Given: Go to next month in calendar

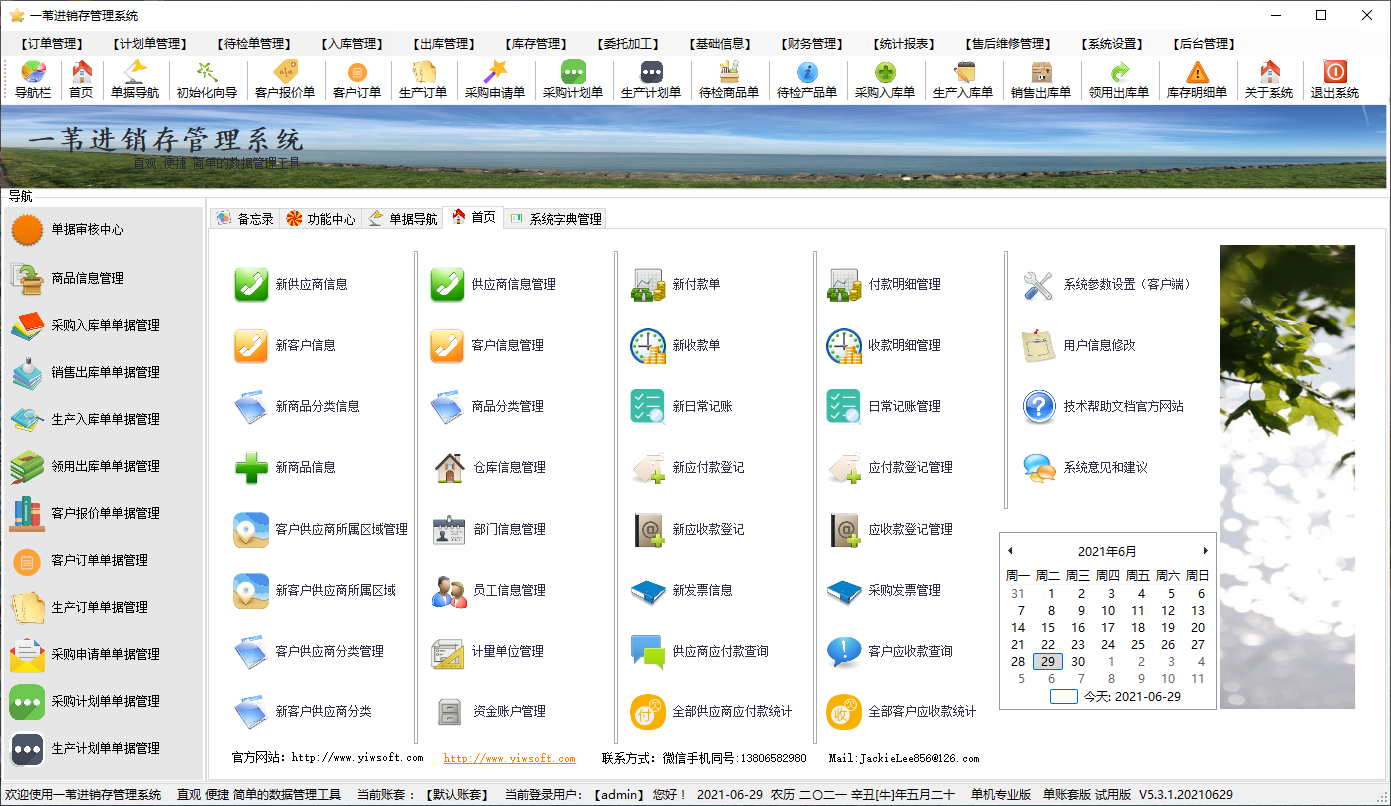Looking at the screenshot, I should pos(1205,551).
